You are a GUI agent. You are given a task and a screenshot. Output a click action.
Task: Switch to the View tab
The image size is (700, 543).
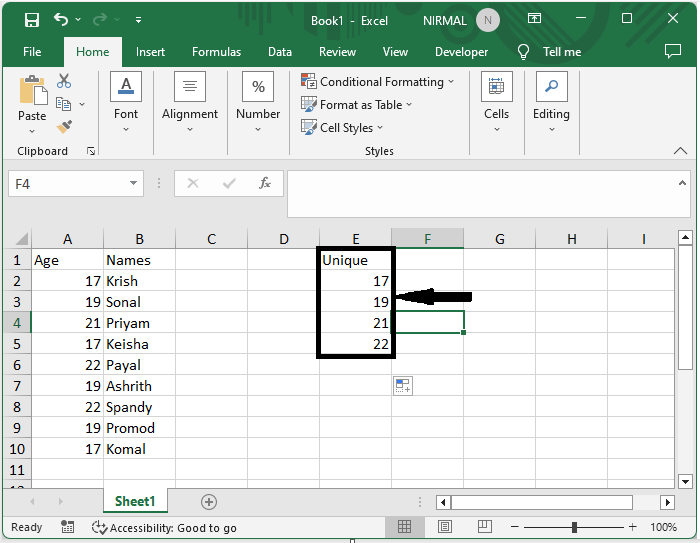395,52
